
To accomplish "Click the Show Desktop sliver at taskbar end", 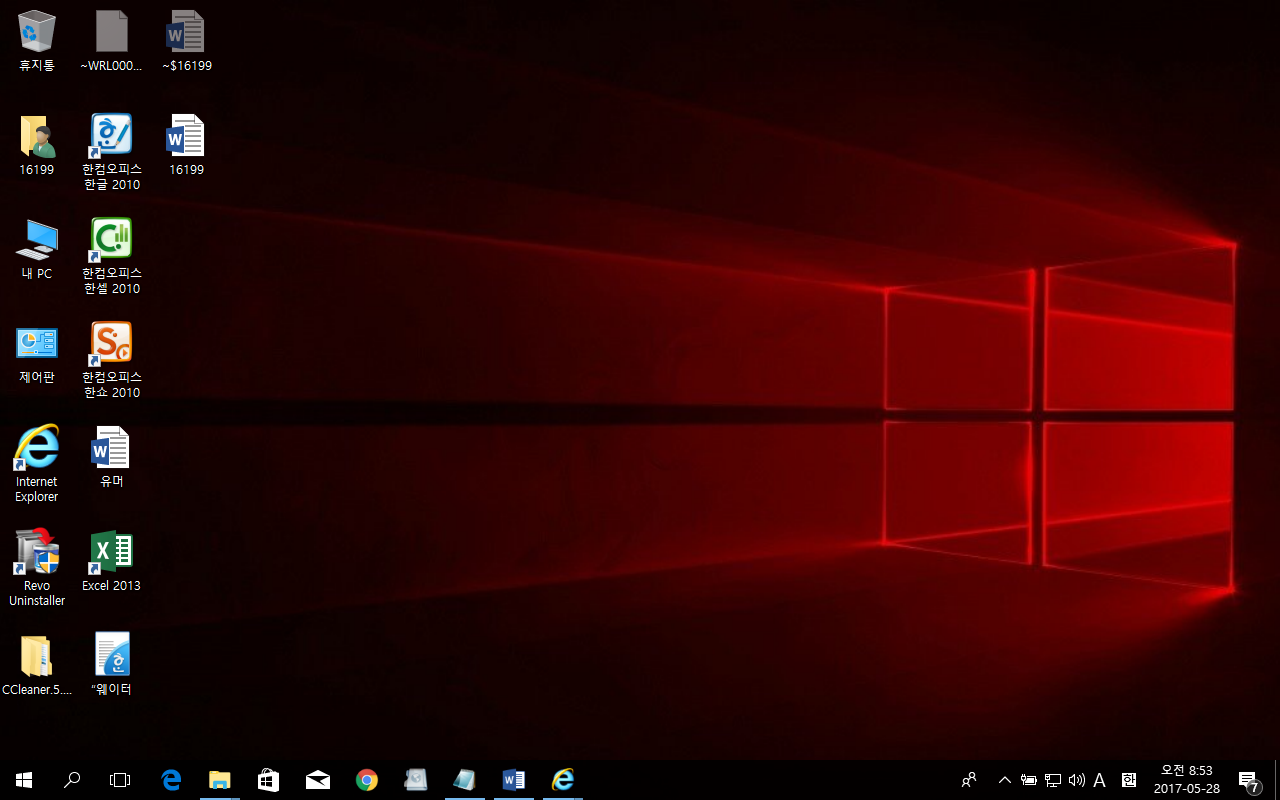I will 1277,780.
